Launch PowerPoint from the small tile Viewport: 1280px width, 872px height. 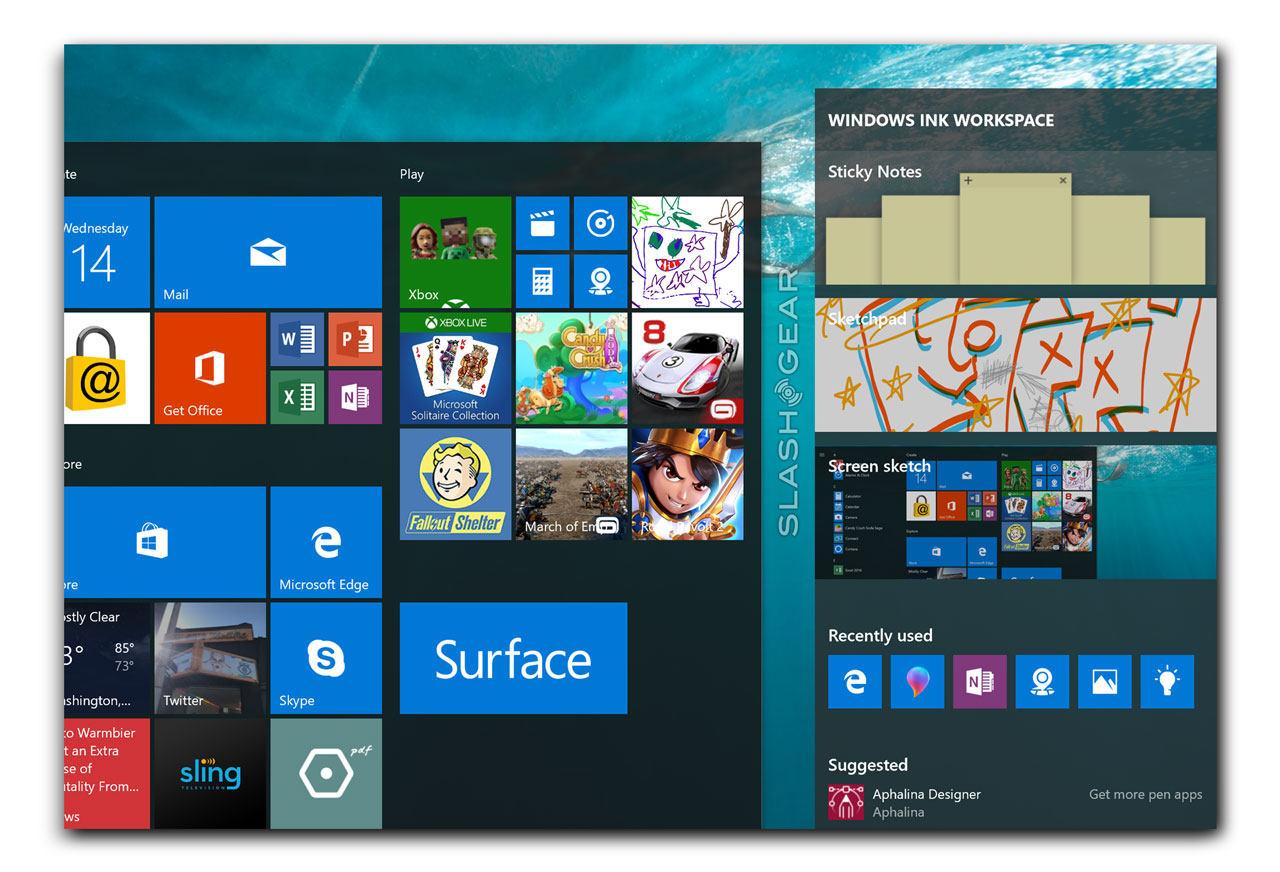click(355, 339)
